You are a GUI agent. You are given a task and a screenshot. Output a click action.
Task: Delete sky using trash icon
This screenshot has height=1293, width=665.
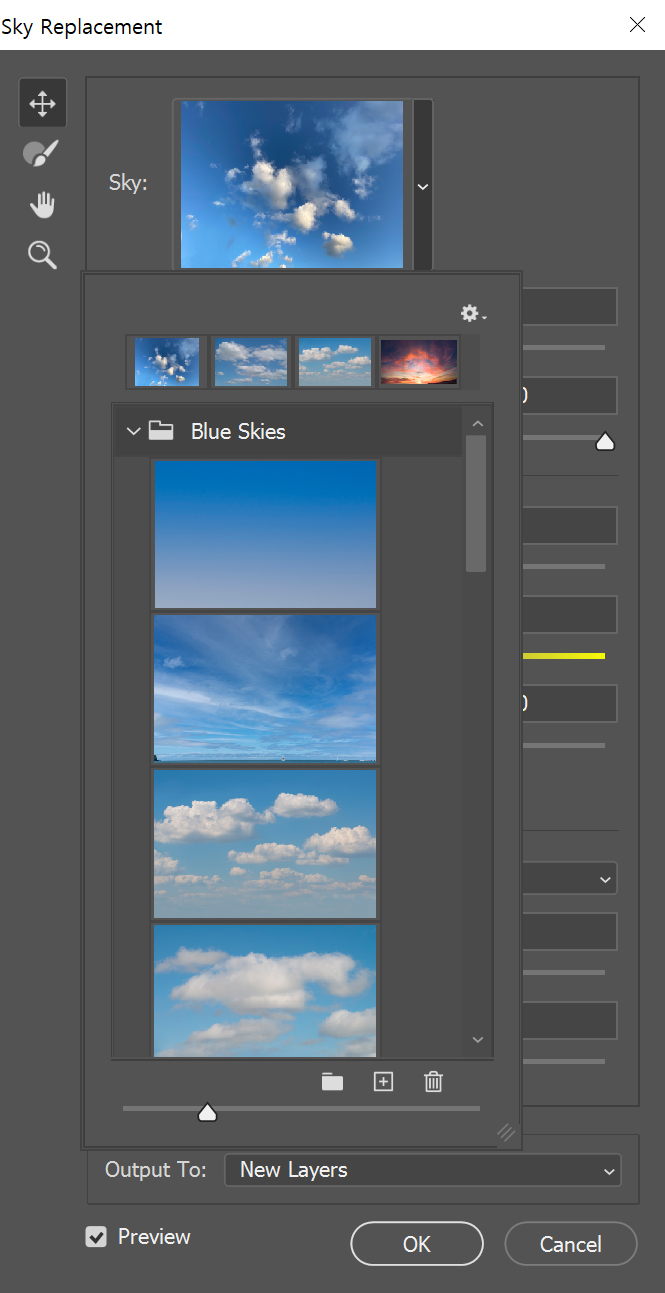(433, 1081)
